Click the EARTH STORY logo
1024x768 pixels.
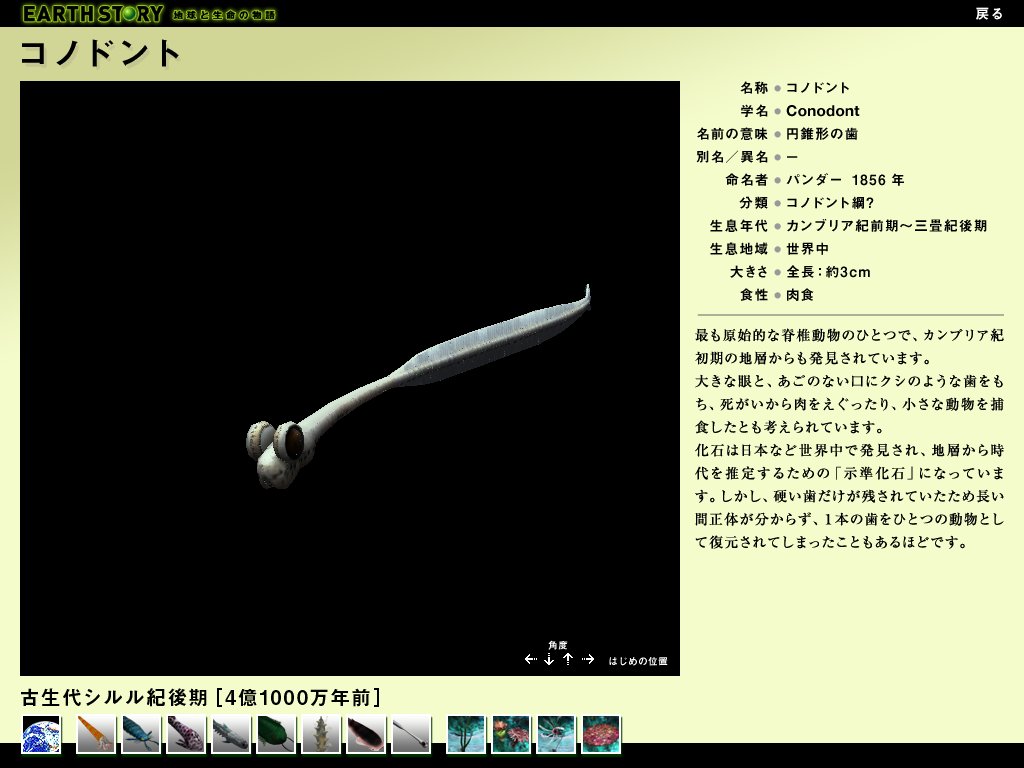(x=95, y=14)
